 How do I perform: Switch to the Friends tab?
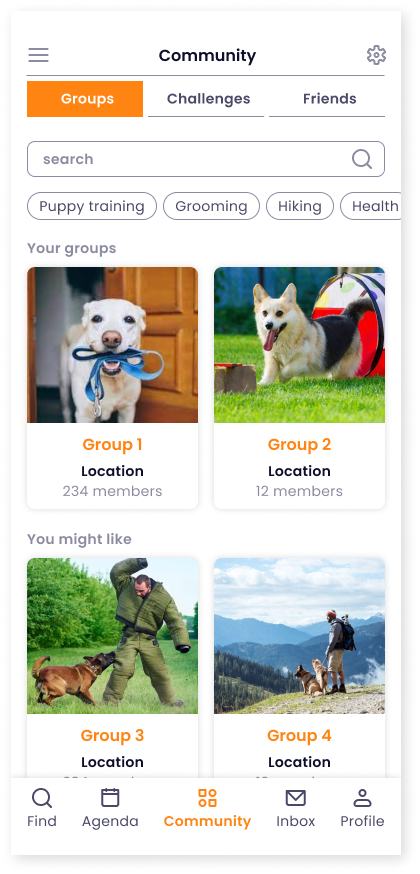[x=327, y=99]
